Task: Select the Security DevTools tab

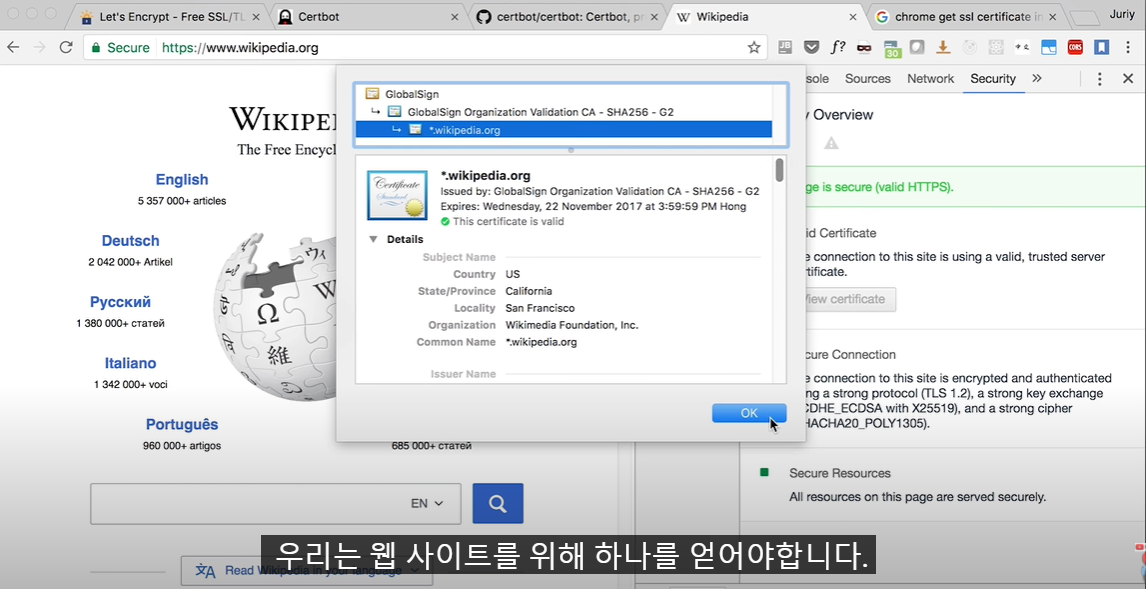Action: pos(993,78)
